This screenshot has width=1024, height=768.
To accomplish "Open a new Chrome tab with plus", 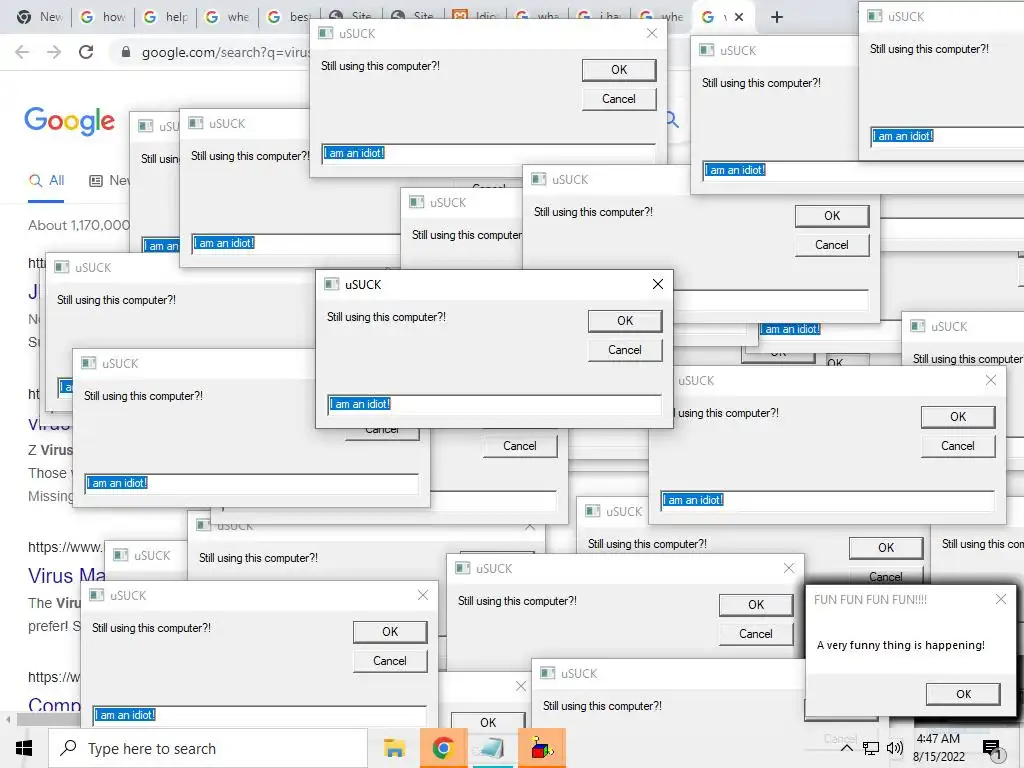I will pyautogui.click(x=776, y=17).
